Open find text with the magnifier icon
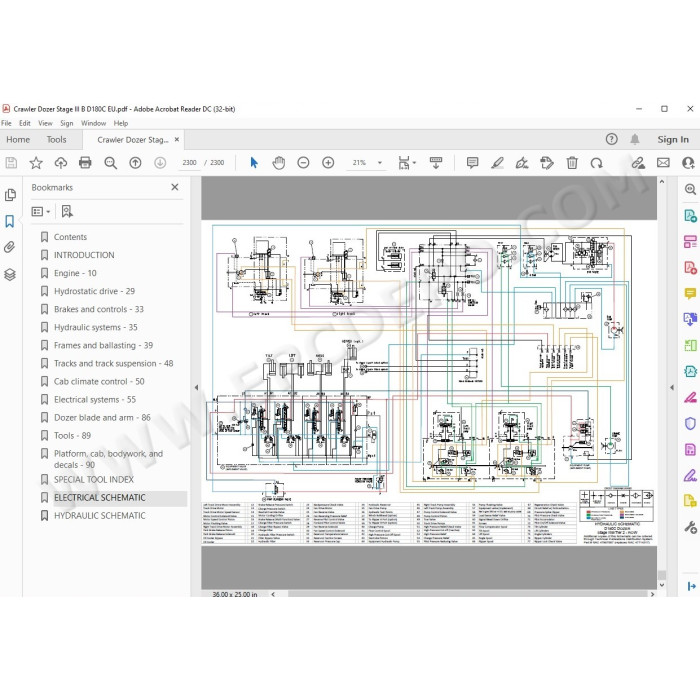This screenshot has height=700, width=700. click(x=110, y=163)
